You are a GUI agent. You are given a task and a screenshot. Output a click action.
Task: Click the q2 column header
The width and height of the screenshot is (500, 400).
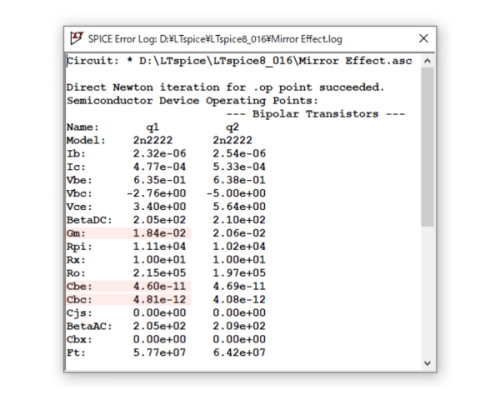[232, 127]
